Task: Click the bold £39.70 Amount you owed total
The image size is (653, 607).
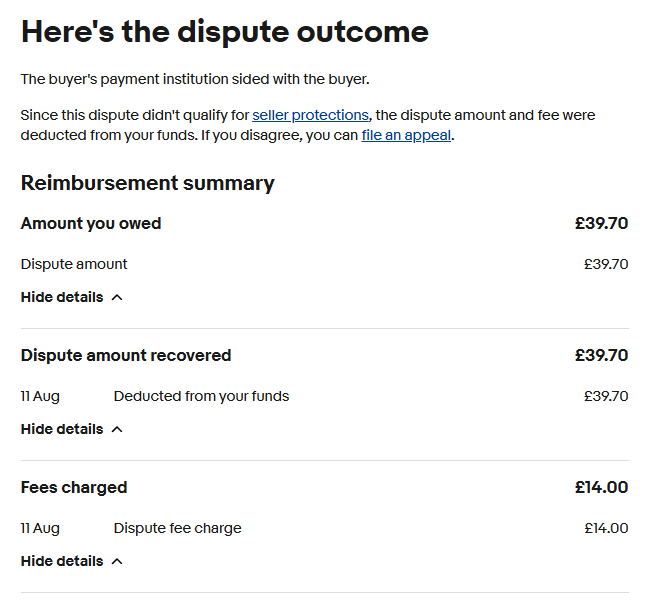Action: click(601, 223)
